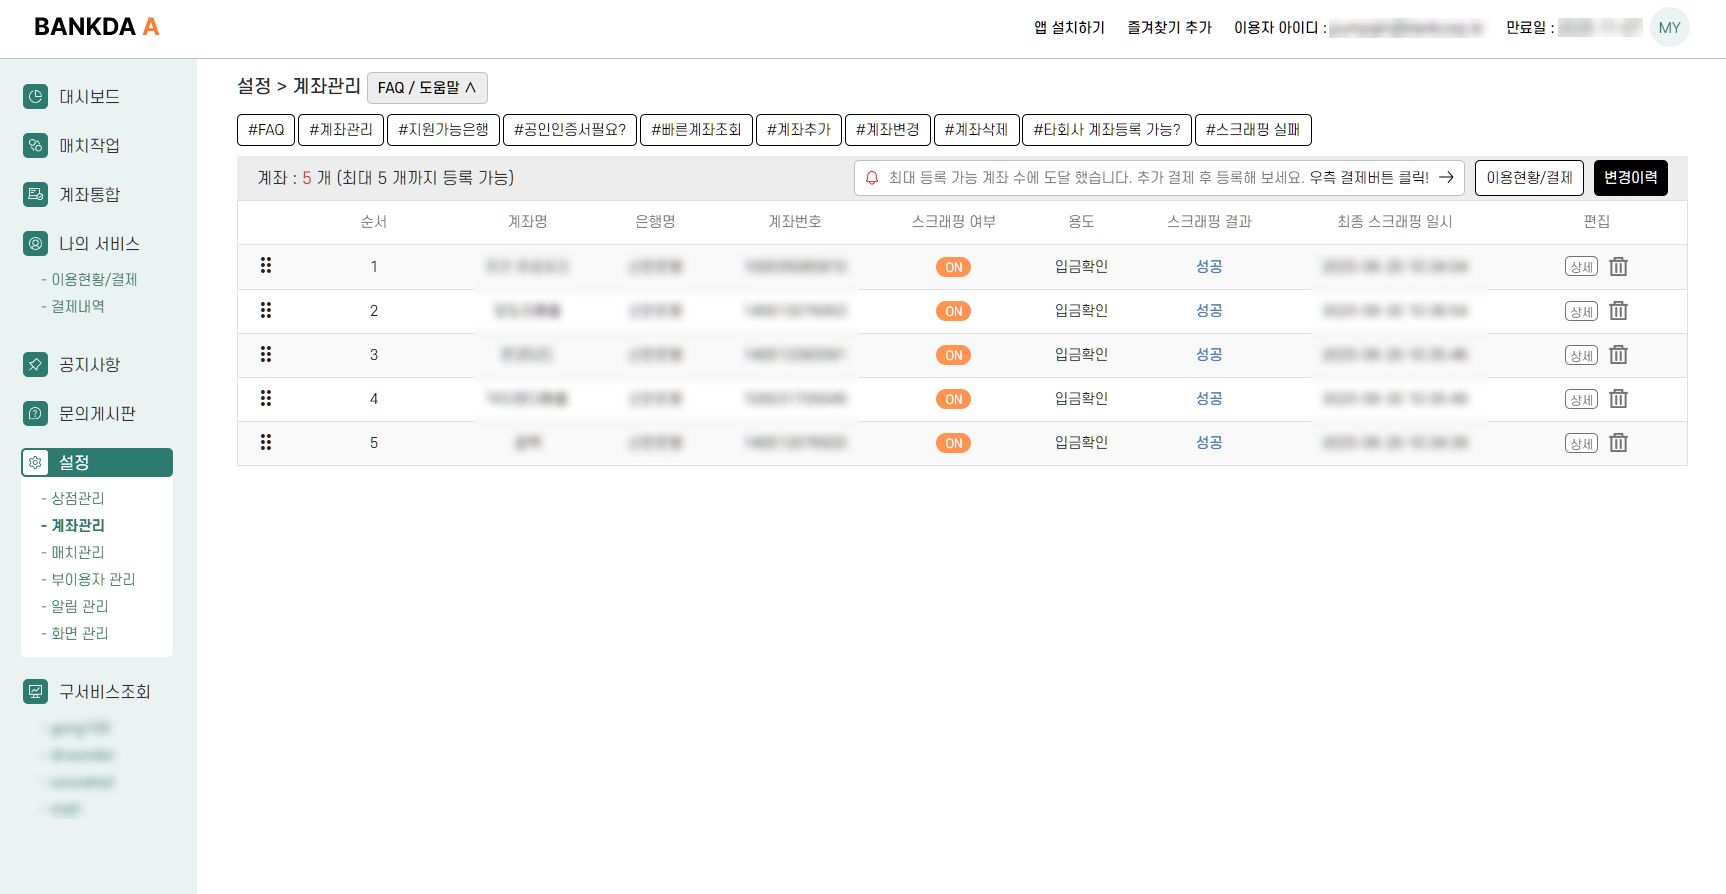The width and height of the screenshot is (1726, 894).
Task: Click the 구서비스조회 sidebar icon
Action: pyautogui.click(x=35, y=691)
